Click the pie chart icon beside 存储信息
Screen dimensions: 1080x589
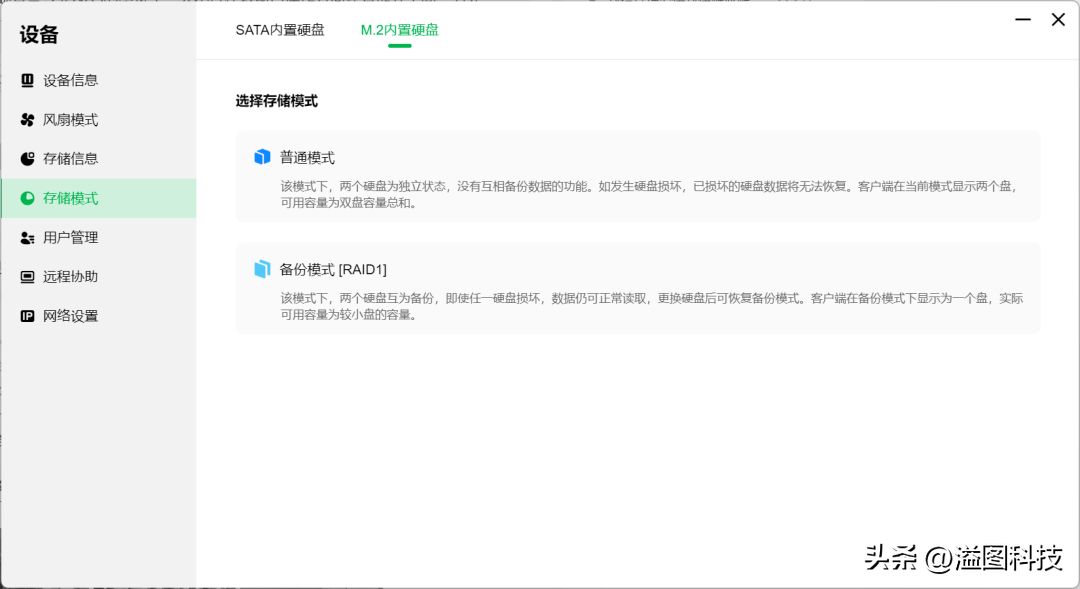tap(28, 159)
